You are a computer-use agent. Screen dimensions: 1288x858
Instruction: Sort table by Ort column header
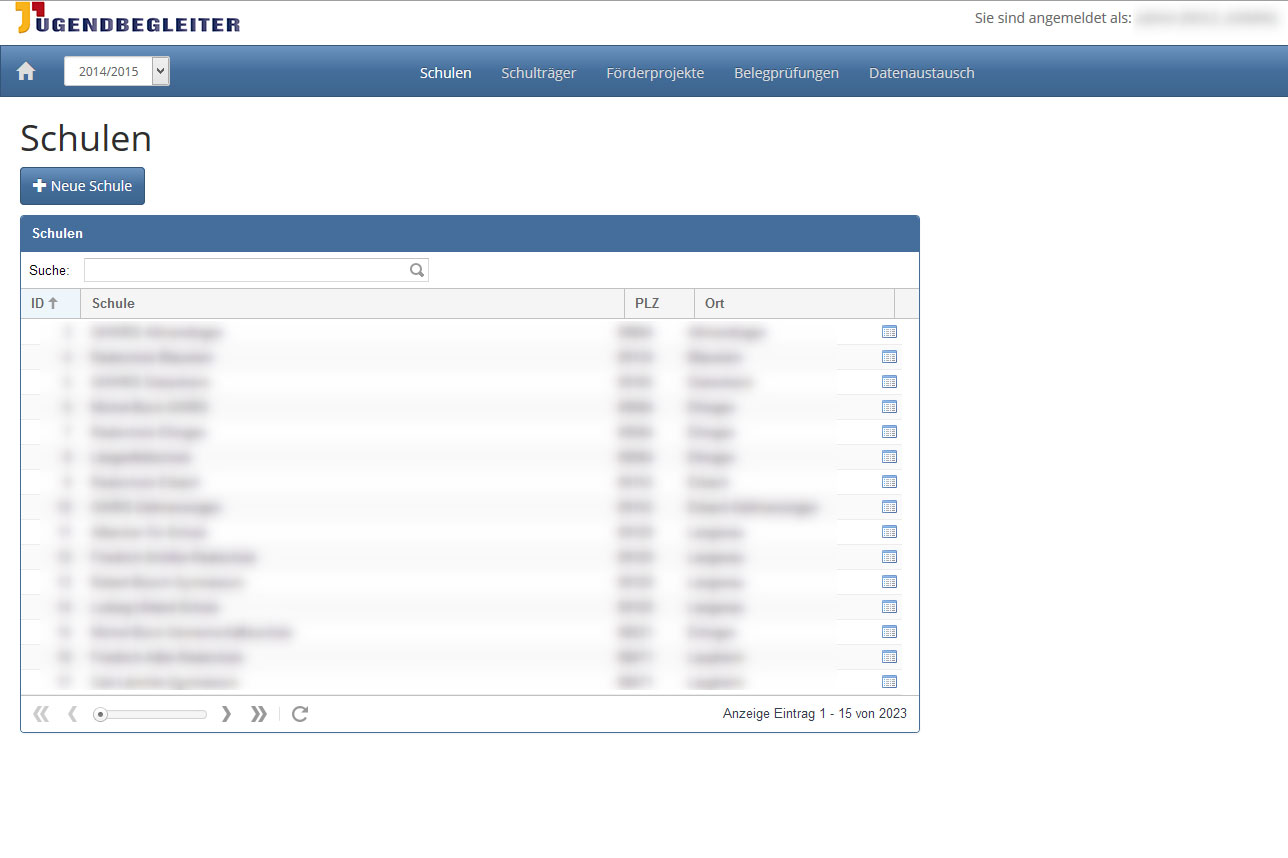click(x=714, y=303)
